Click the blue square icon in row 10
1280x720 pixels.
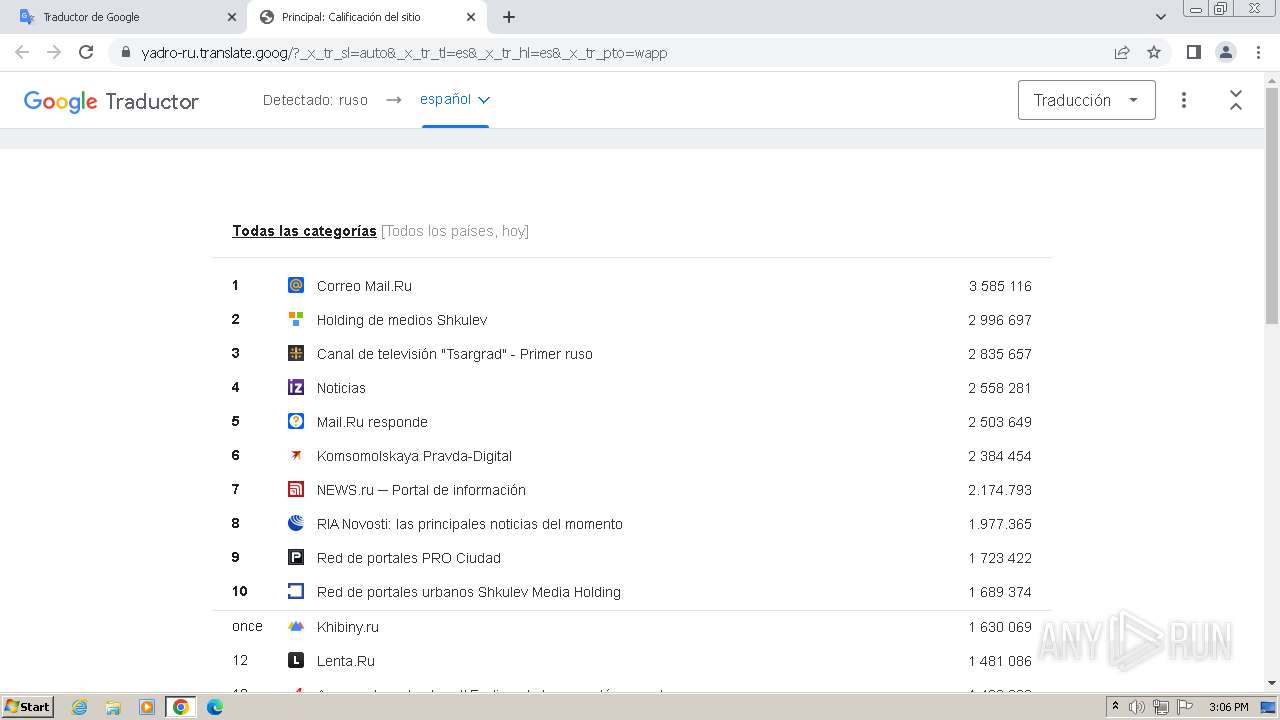point(296,591)
